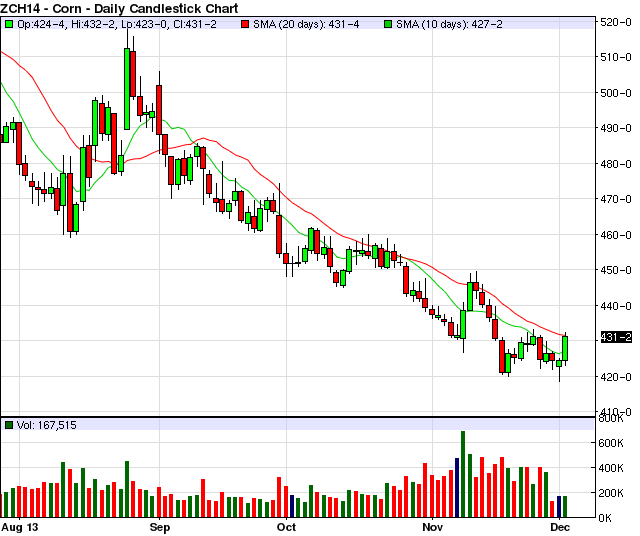640x536 pixels.
Task: Click the 510-0 price axis label
Action: pyautogui.click(x=616, y=57)
